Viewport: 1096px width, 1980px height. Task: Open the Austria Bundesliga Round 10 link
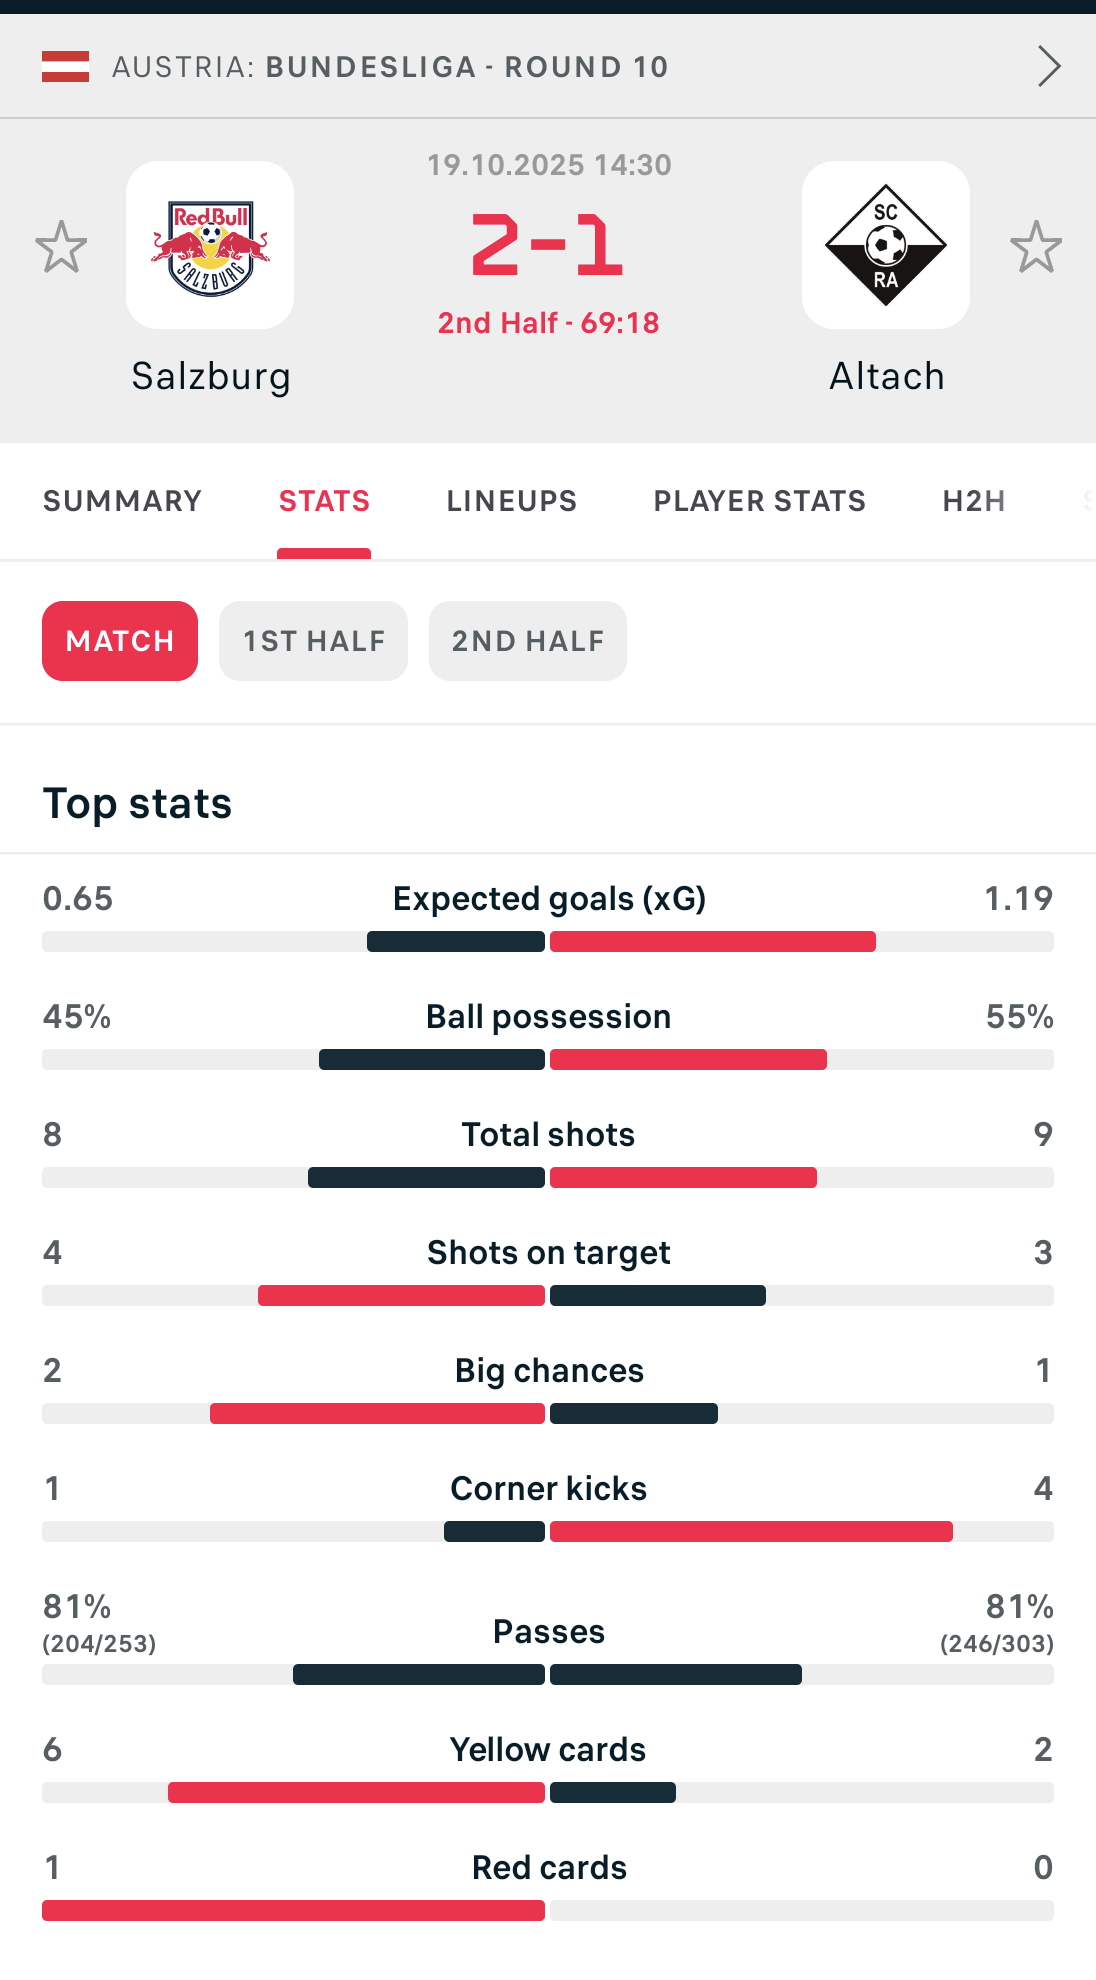coord(390,67)
